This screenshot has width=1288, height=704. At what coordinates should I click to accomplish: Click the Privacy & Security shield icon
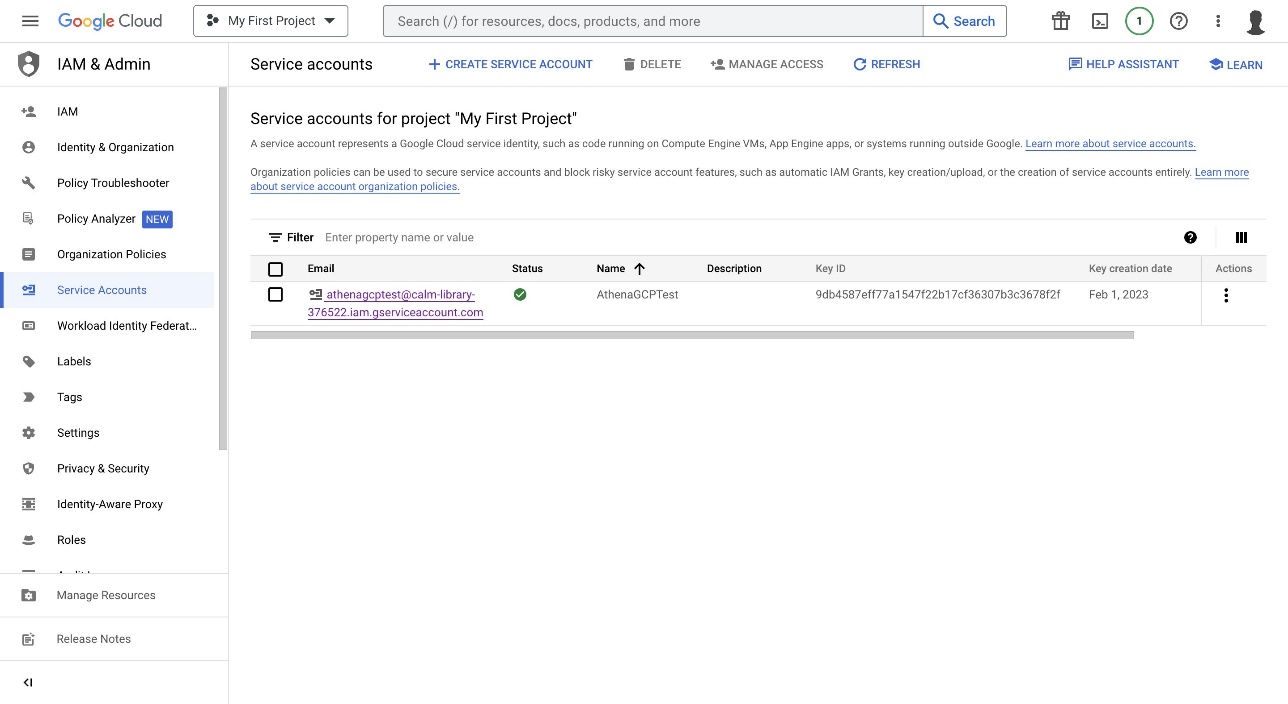[29, 469]
